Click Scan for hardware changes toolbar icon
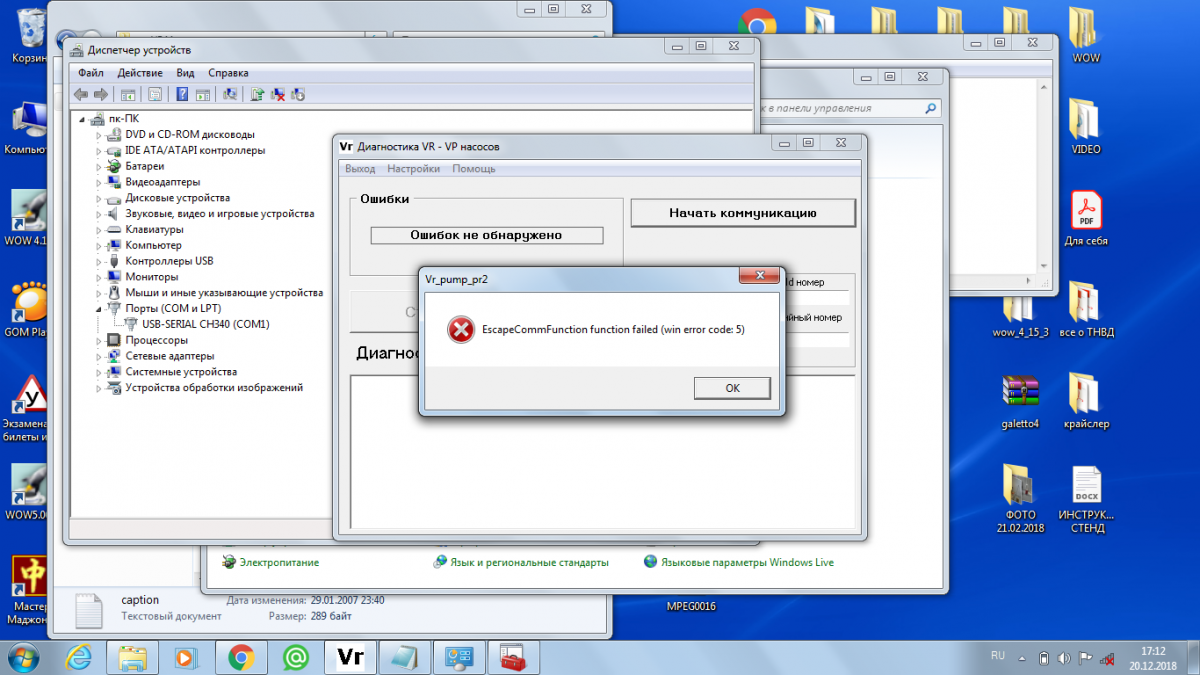Screen dimensions: 1200x675 coord(230,94)
